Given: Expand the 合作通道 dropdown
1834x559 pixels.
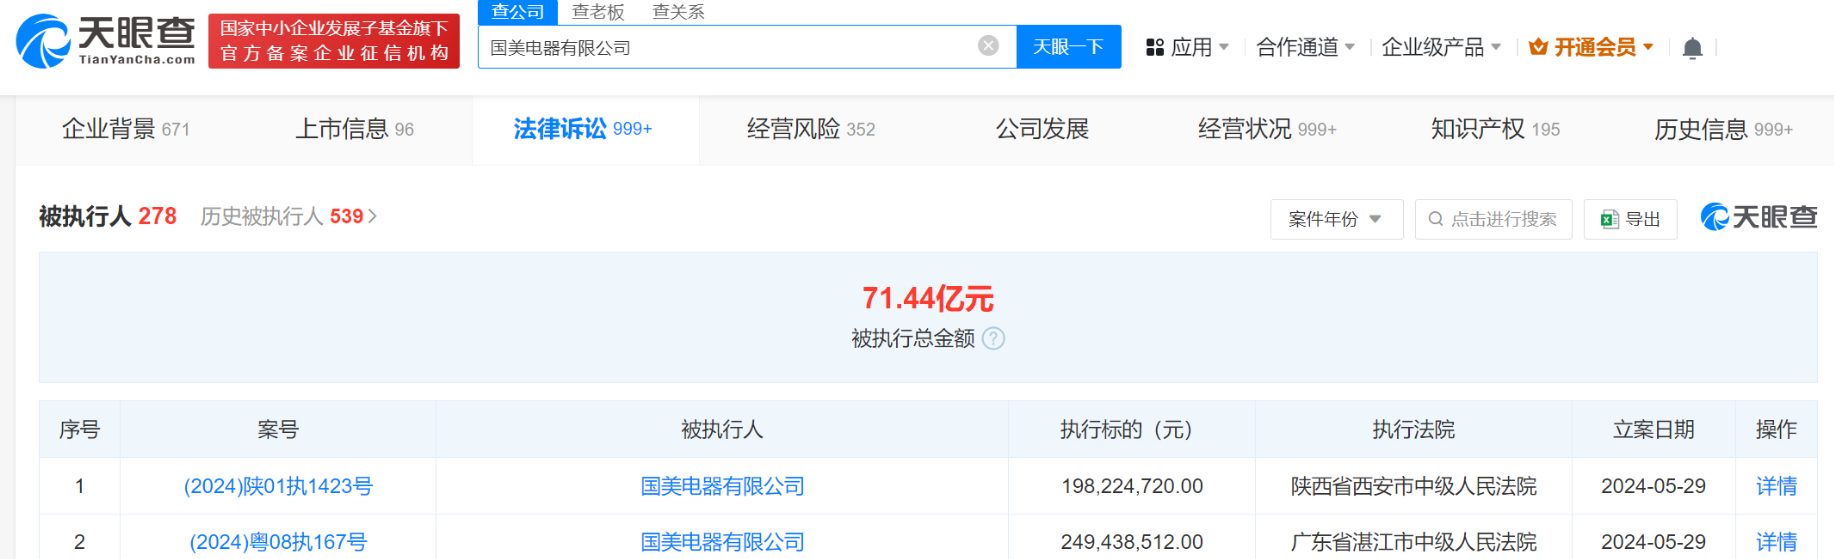Looking at the screenshot, I should 1305,47.
